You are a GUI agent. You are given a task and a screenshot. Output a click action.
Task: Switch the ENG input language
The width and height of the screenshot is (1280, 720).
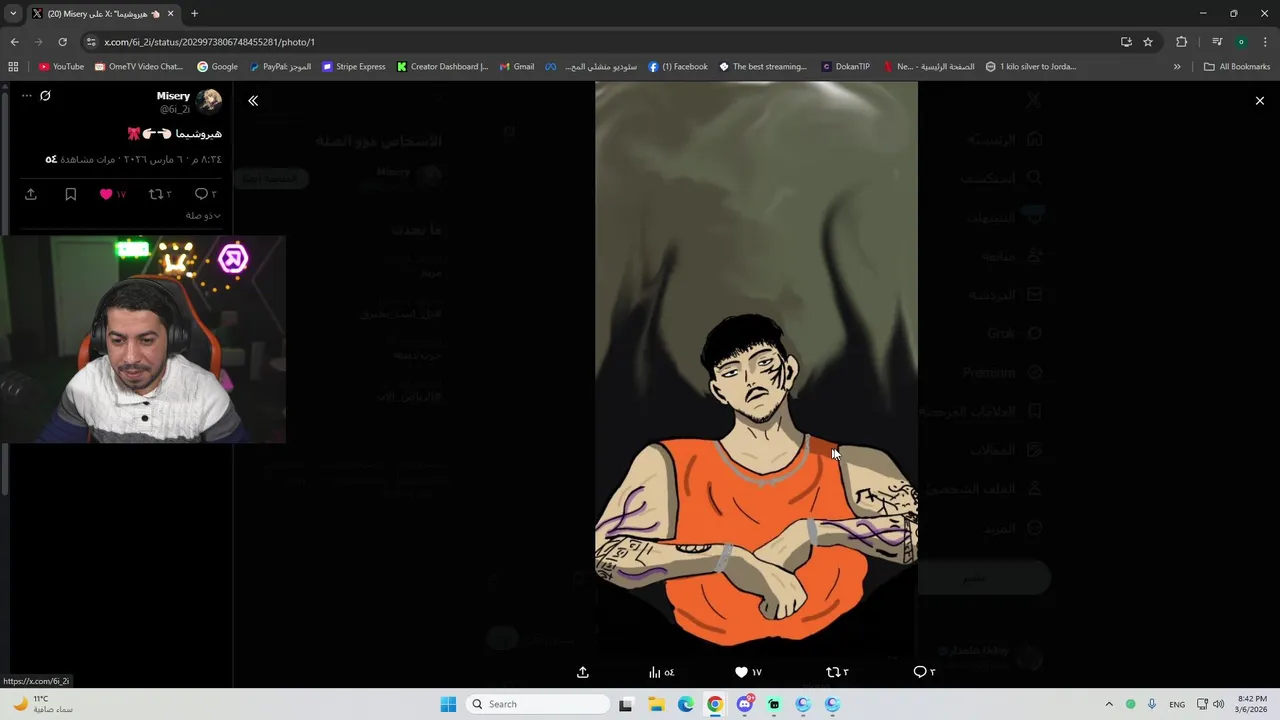coord(1177,704)
